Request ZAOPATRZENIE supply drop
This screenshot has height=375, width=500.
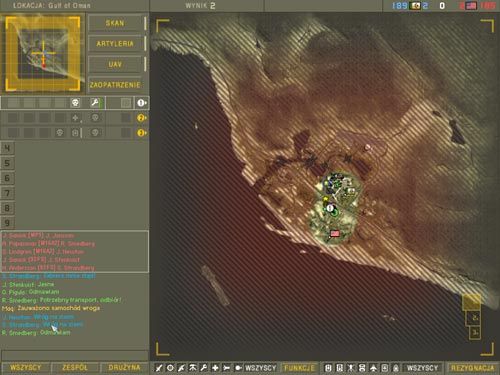(115, 85)
